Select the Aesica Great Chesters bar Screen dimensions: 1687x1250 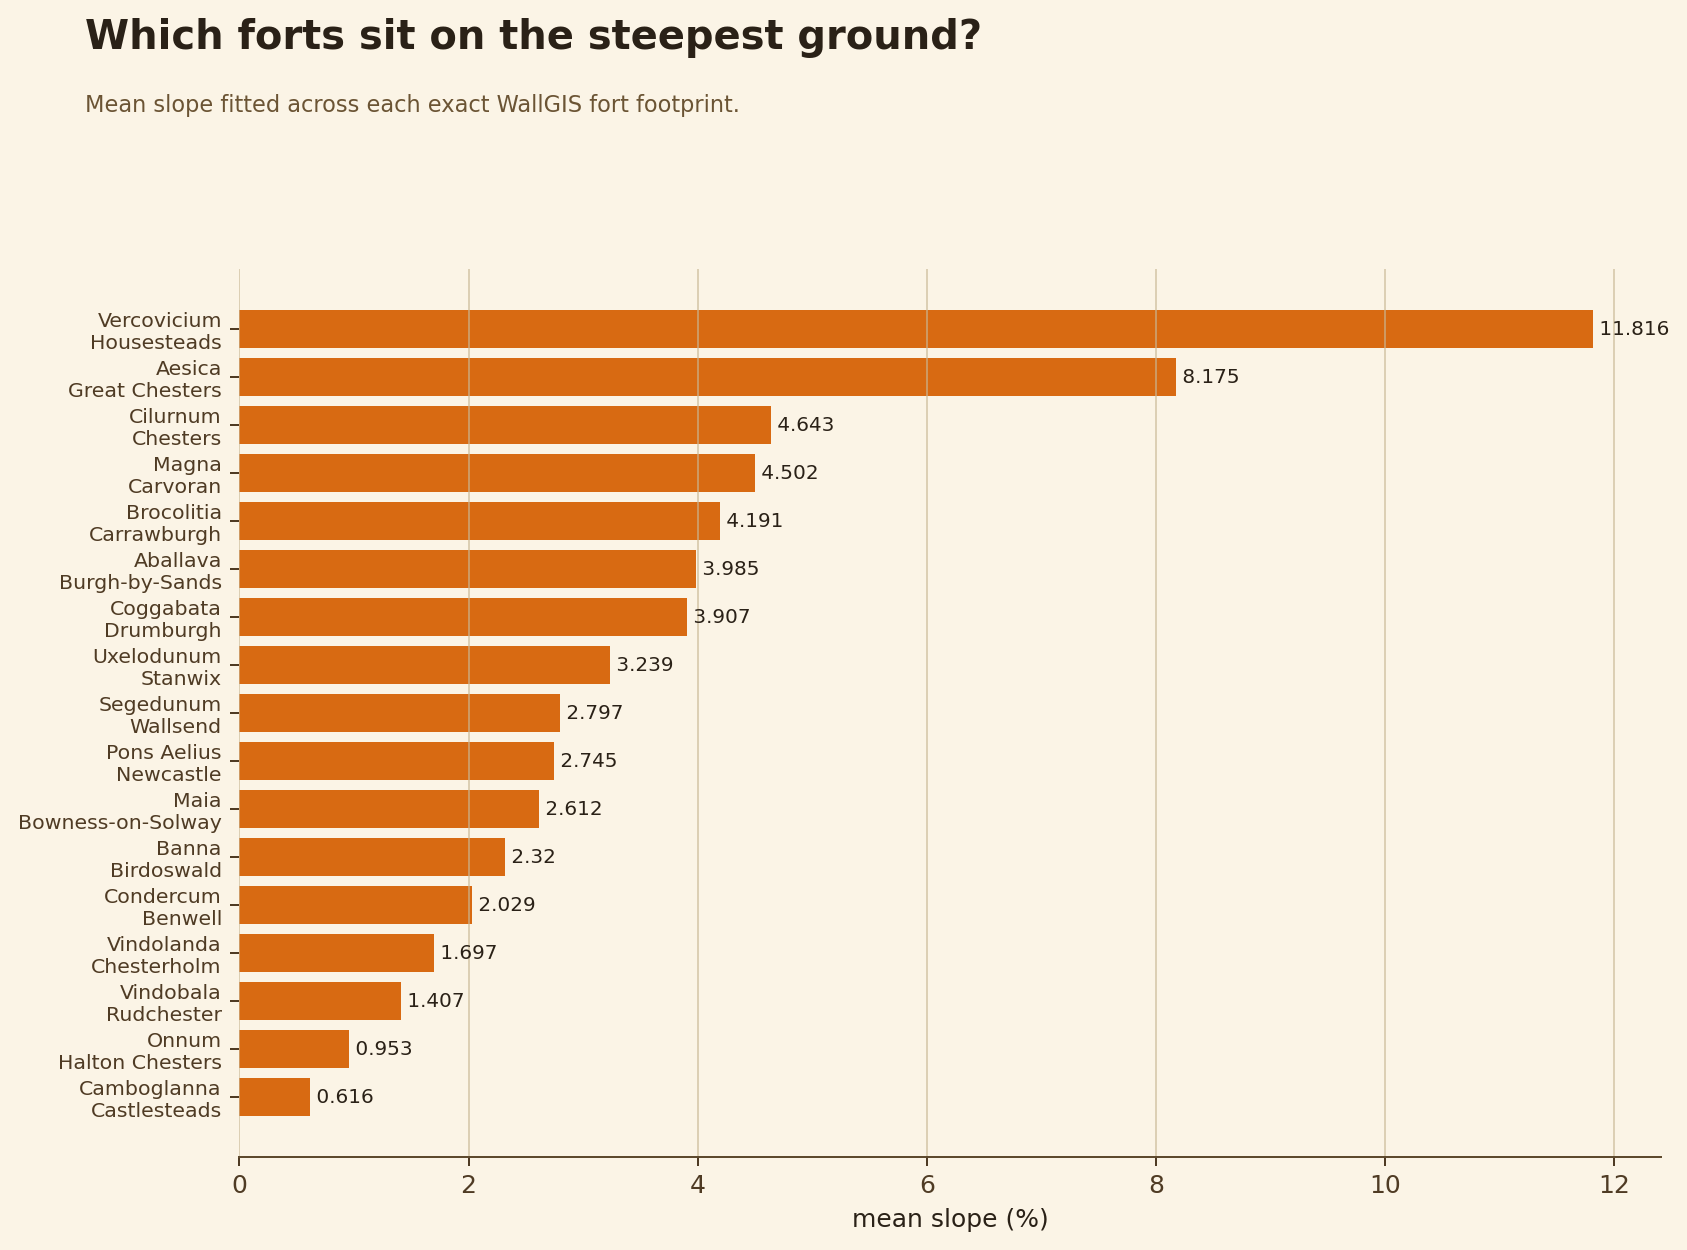tap(708, 377)
